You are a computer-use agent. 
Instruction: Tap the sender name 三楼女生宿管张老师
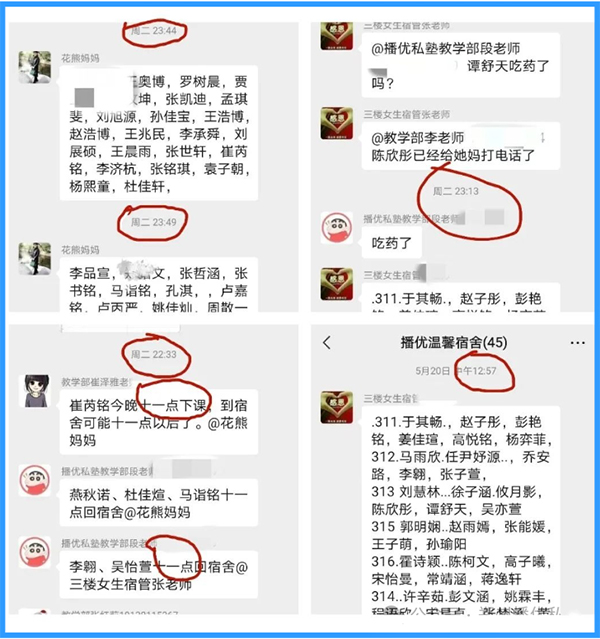coord(407,115)
